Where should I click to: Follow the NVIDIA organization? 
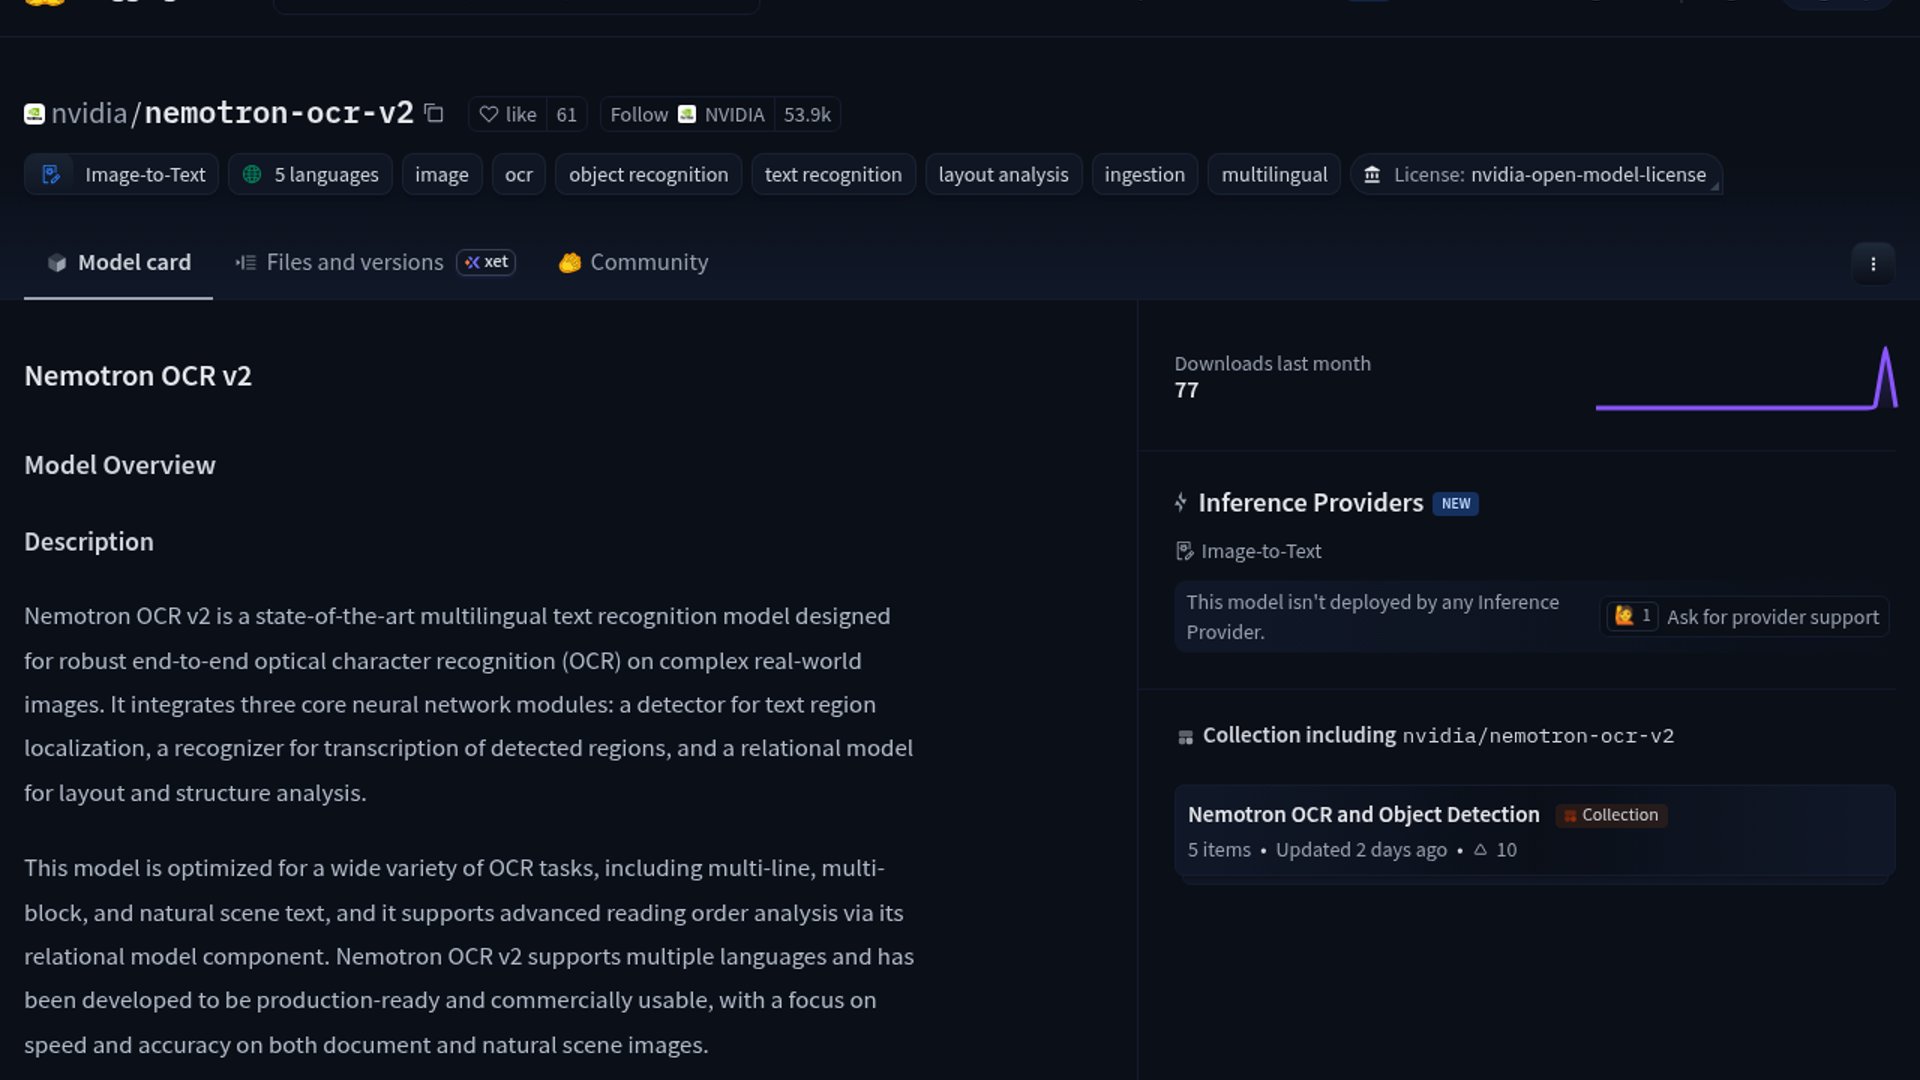tap(639, 114)
